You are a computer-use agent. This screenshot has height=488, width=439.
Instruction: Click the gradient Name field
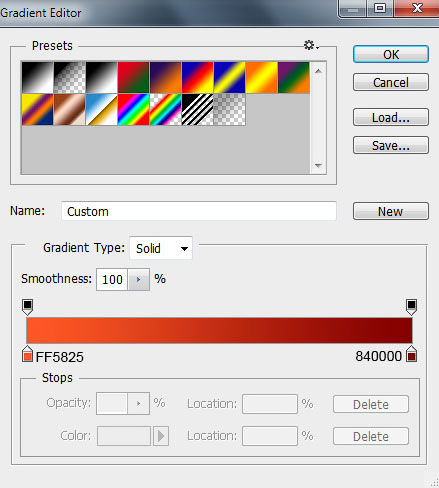199,211
